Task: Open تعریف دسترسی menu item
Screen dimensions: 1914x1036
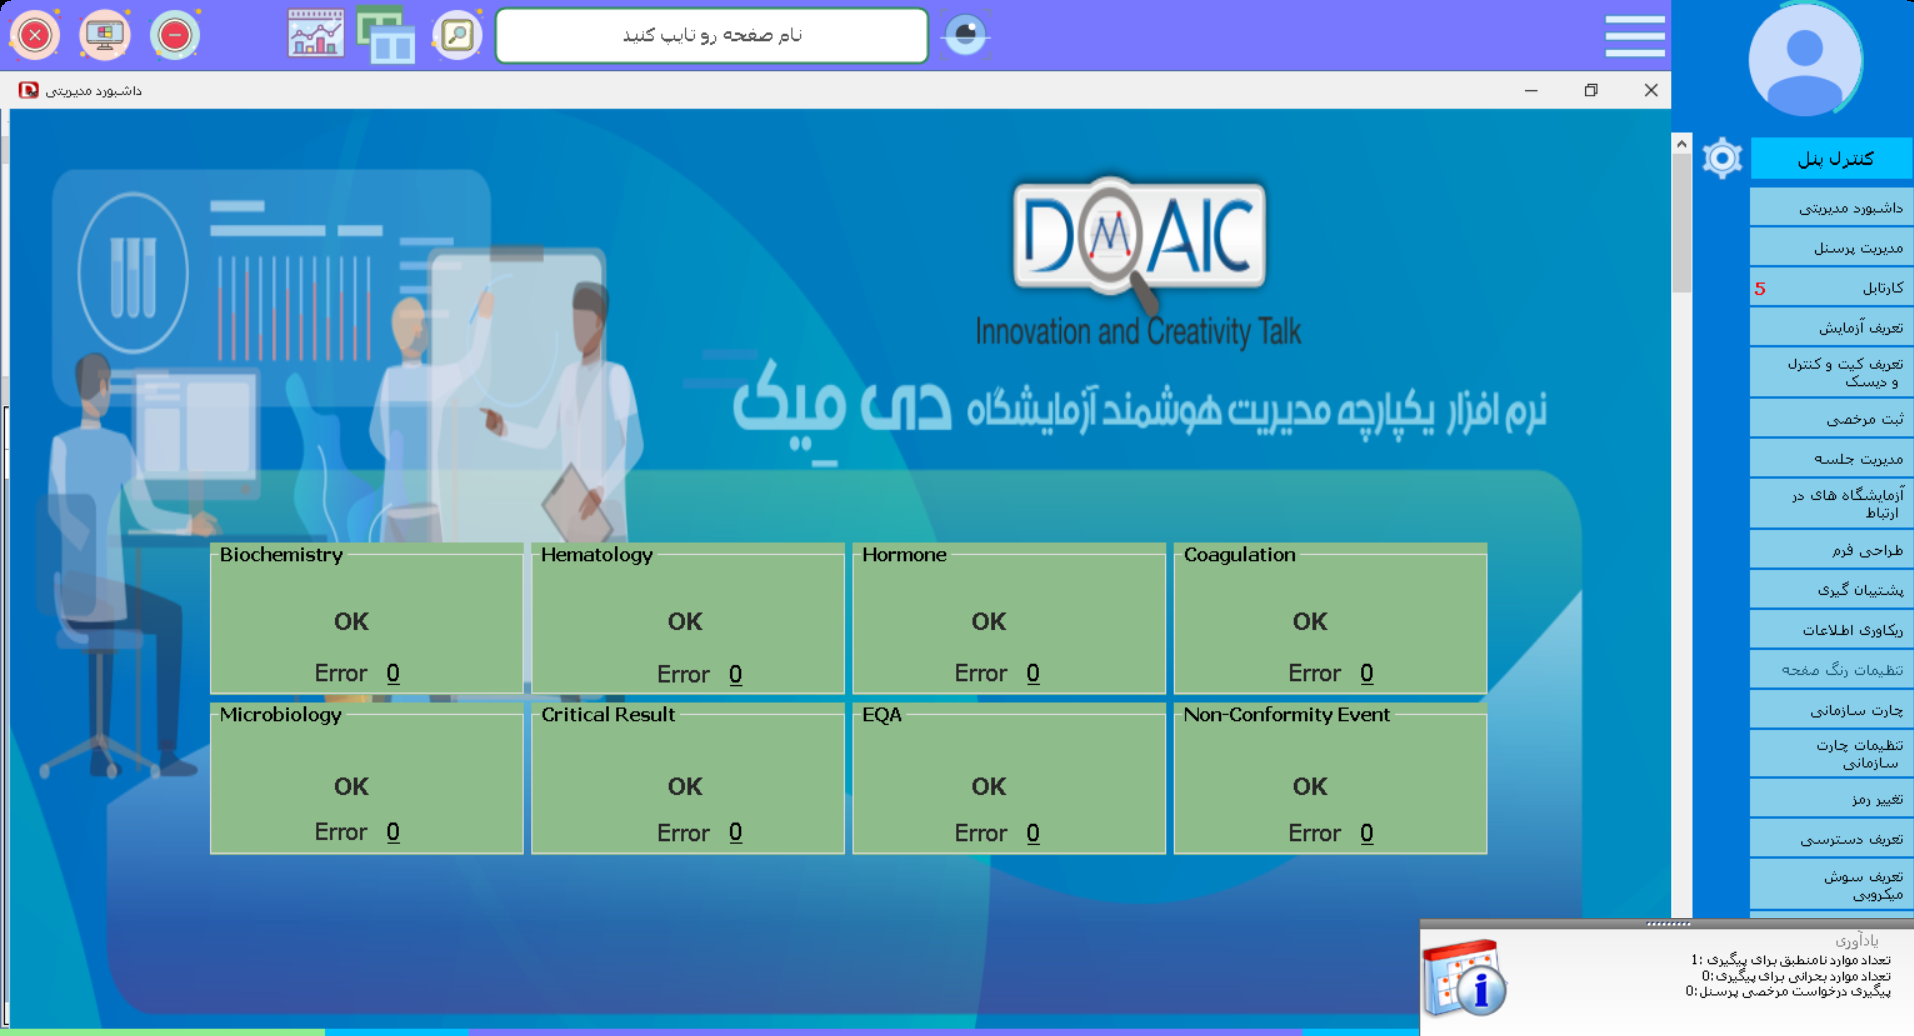Action: point(1831,839)
